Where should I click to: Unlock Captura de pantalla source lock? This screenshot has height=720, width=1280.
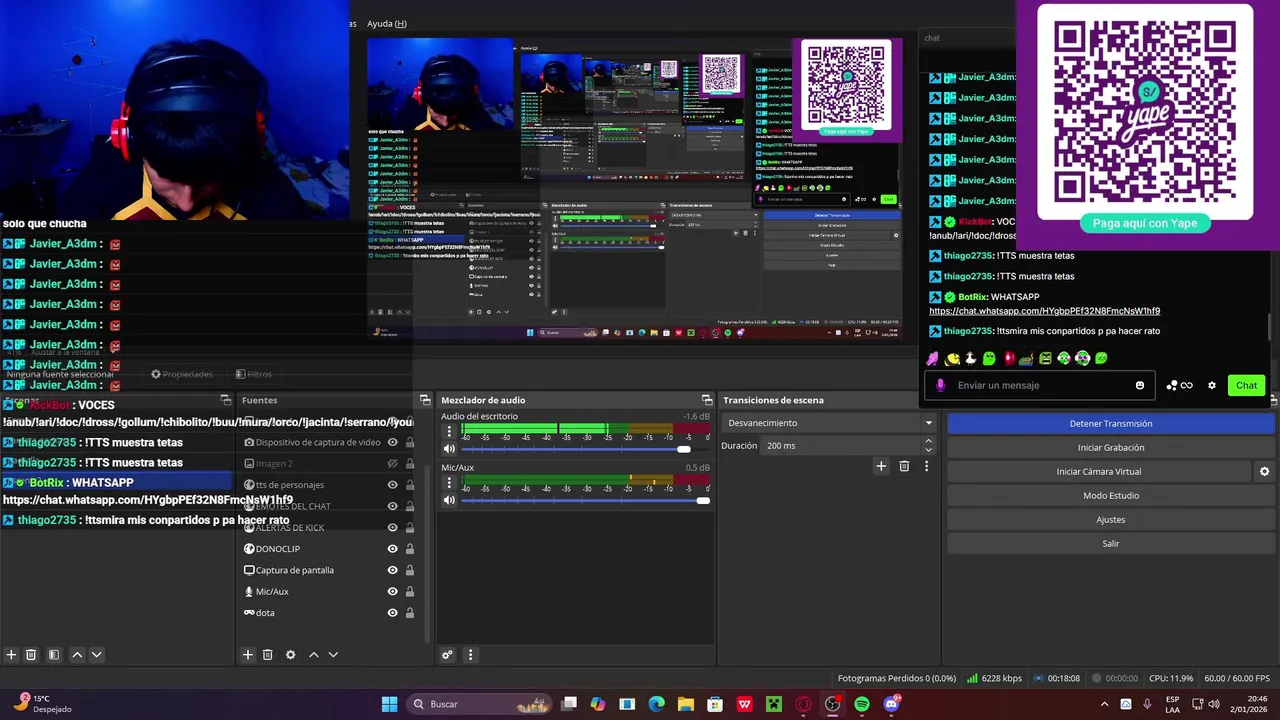click(x=409, y=570)
